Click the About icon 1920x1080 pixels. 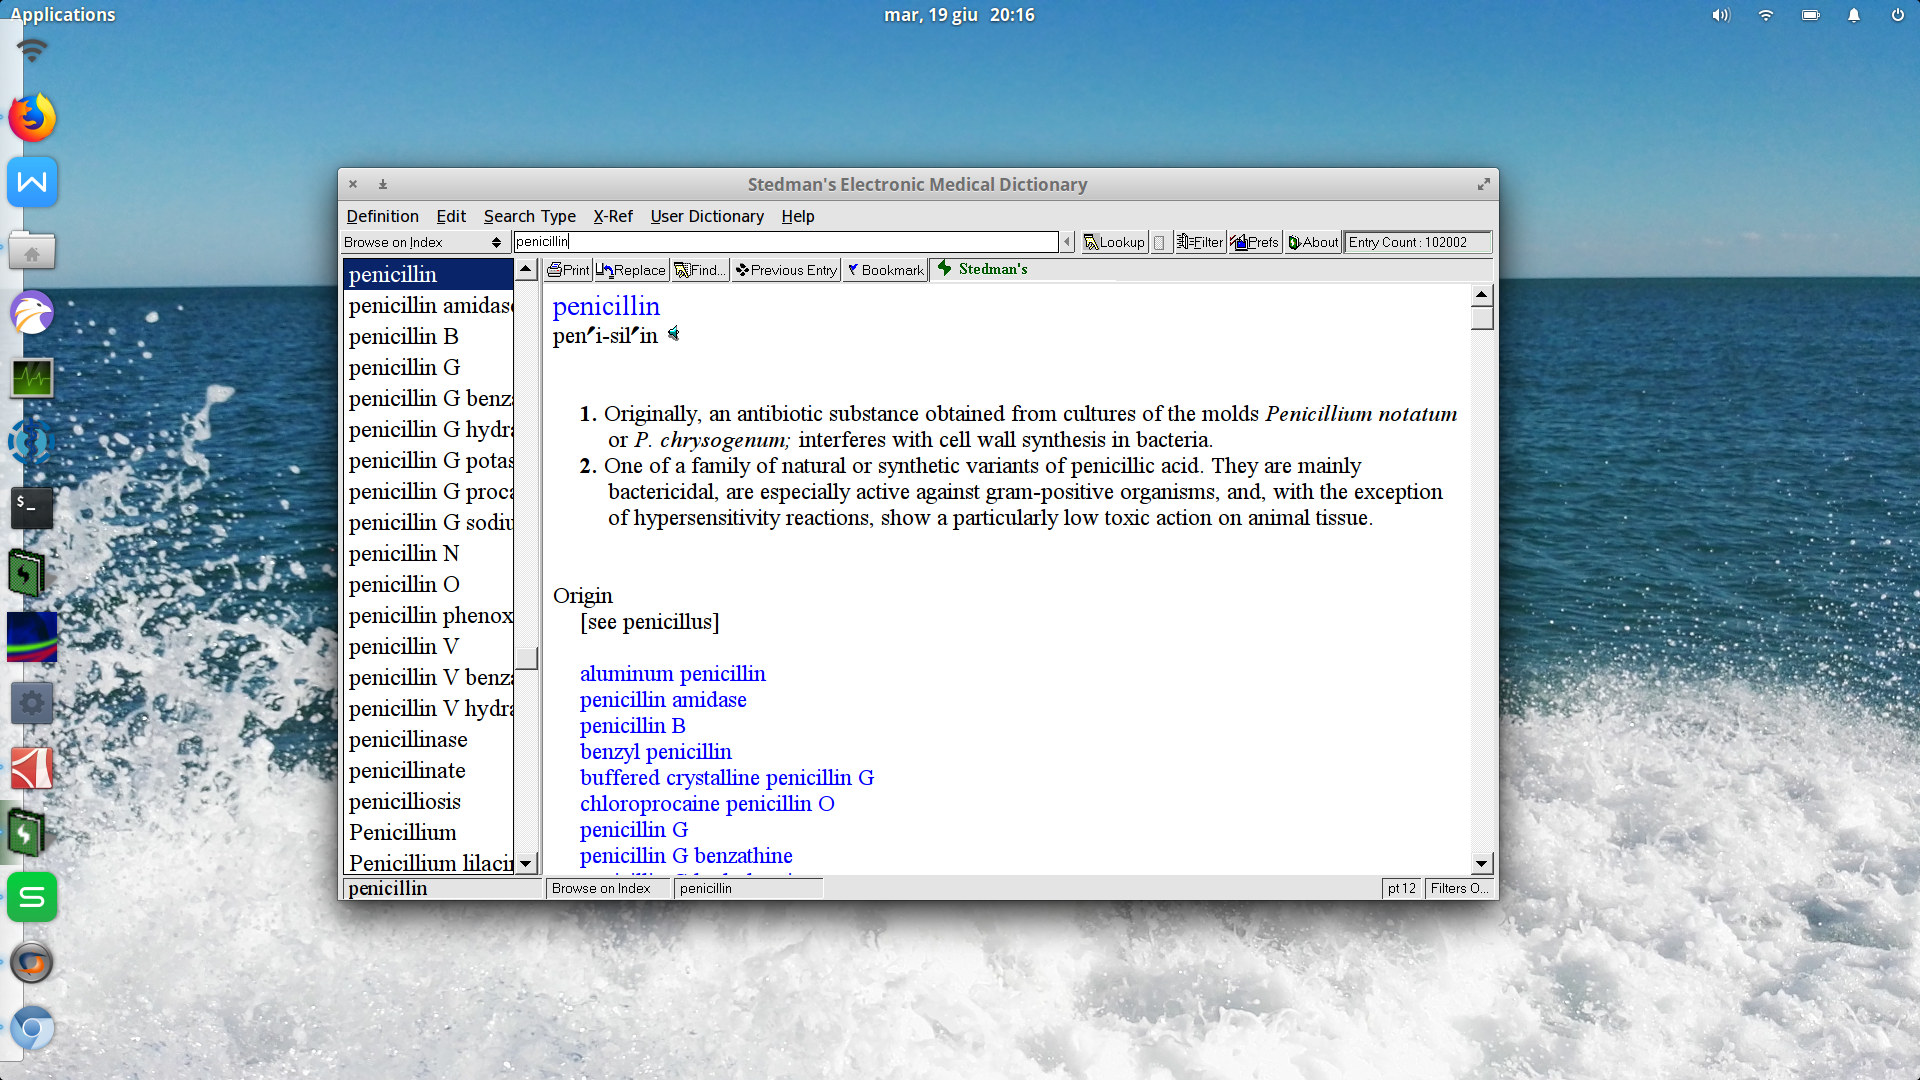point(1312,242)
